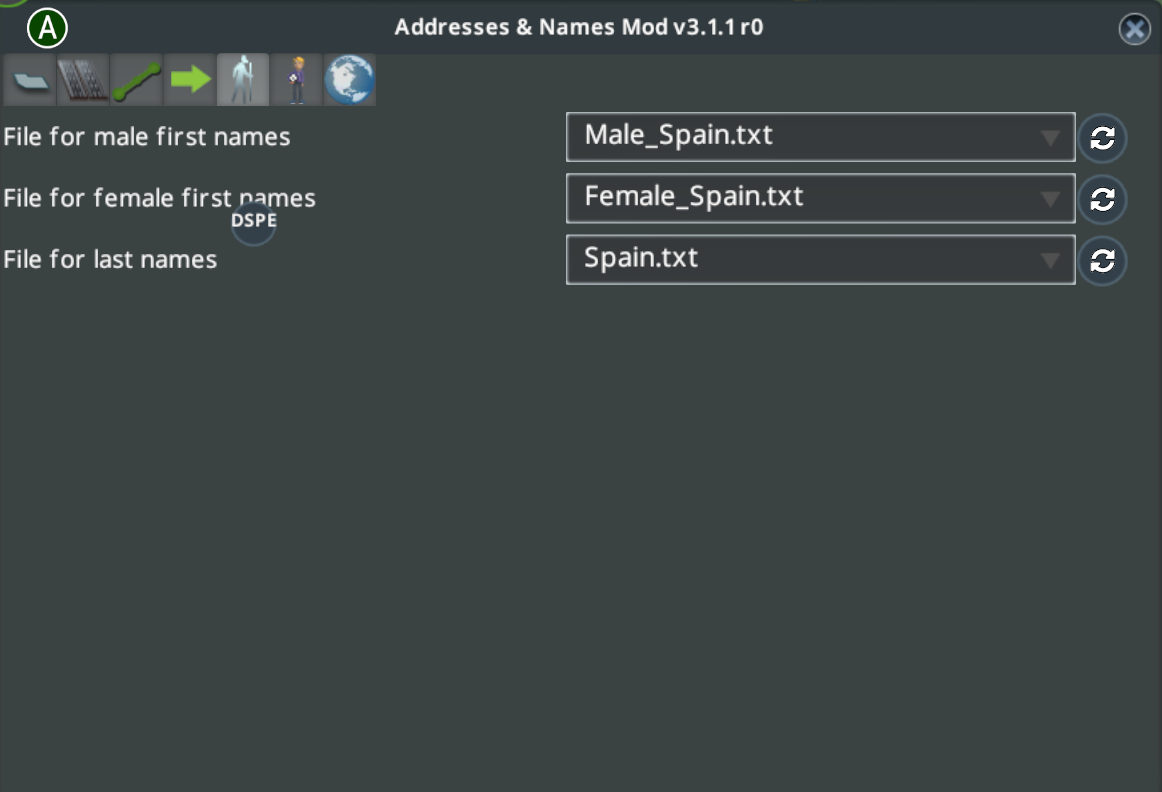Open the Male_Spain.txt dropdown
The width and height of the screenshot is (1162, 792).
click(820, 137)
